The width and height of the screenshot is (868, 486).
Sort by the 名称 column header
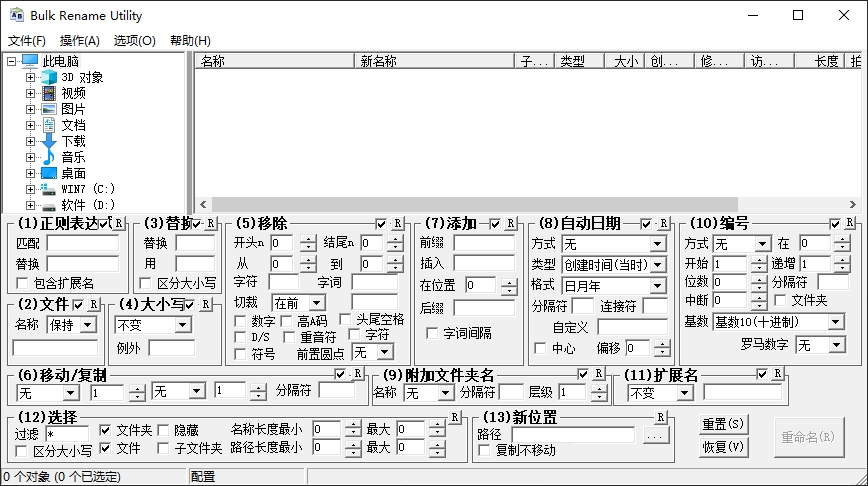tap(275, 61)
